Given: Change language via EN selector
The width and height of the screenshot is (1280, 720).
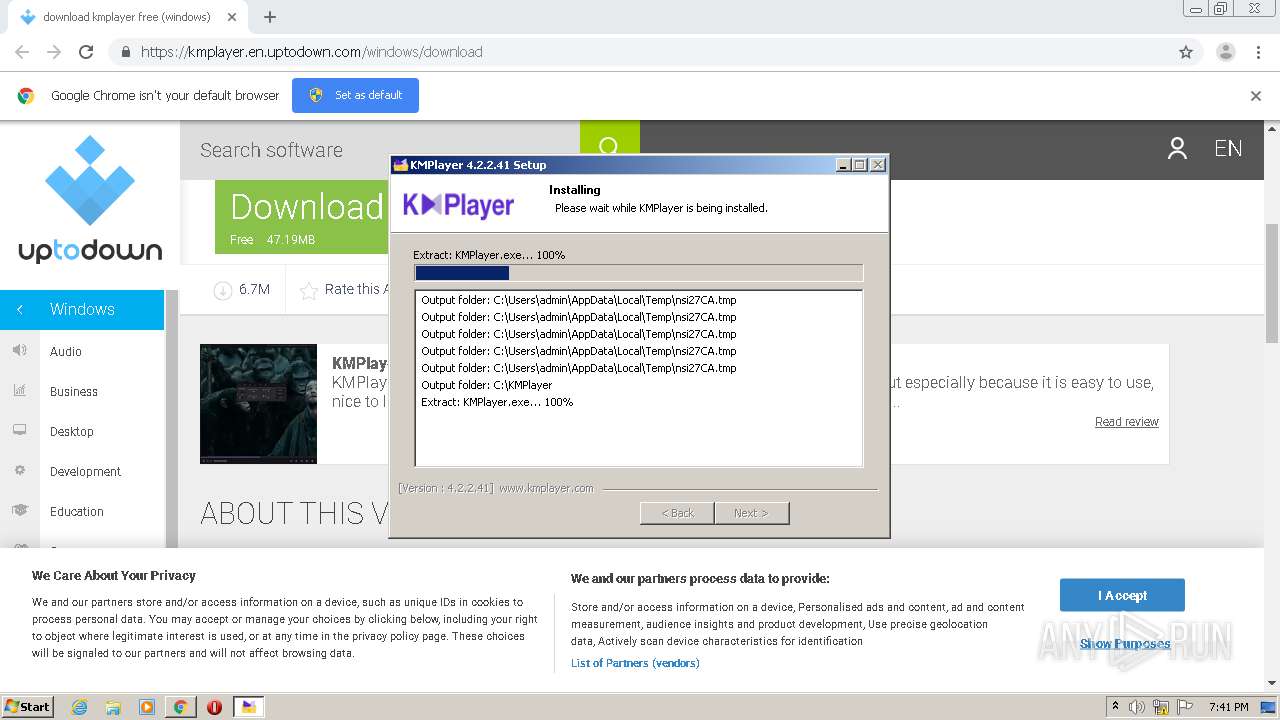Looking at the screenshot, I should point(1228,149).
